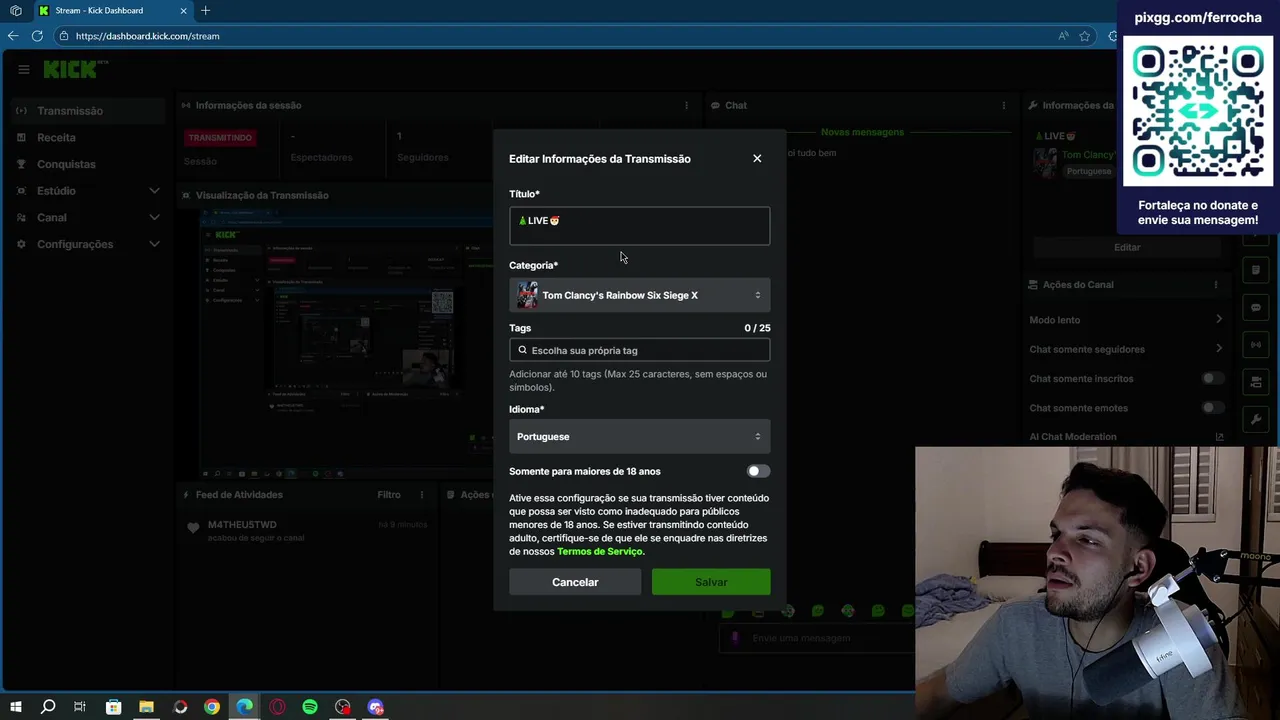The height and width of the screenshot is (720, 1280).
Task: Click the TRANSMITINDO status badge
Action: [220, 137]
